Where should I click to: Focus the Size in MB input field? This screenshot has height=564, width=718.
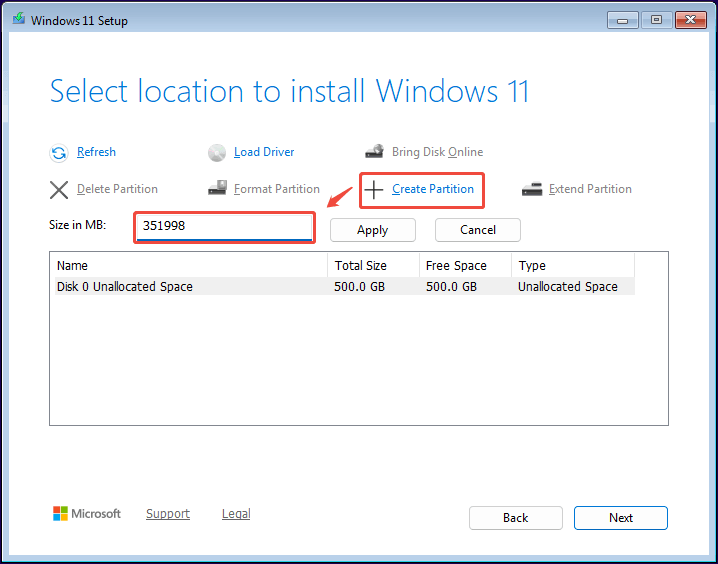coord(224,227)
